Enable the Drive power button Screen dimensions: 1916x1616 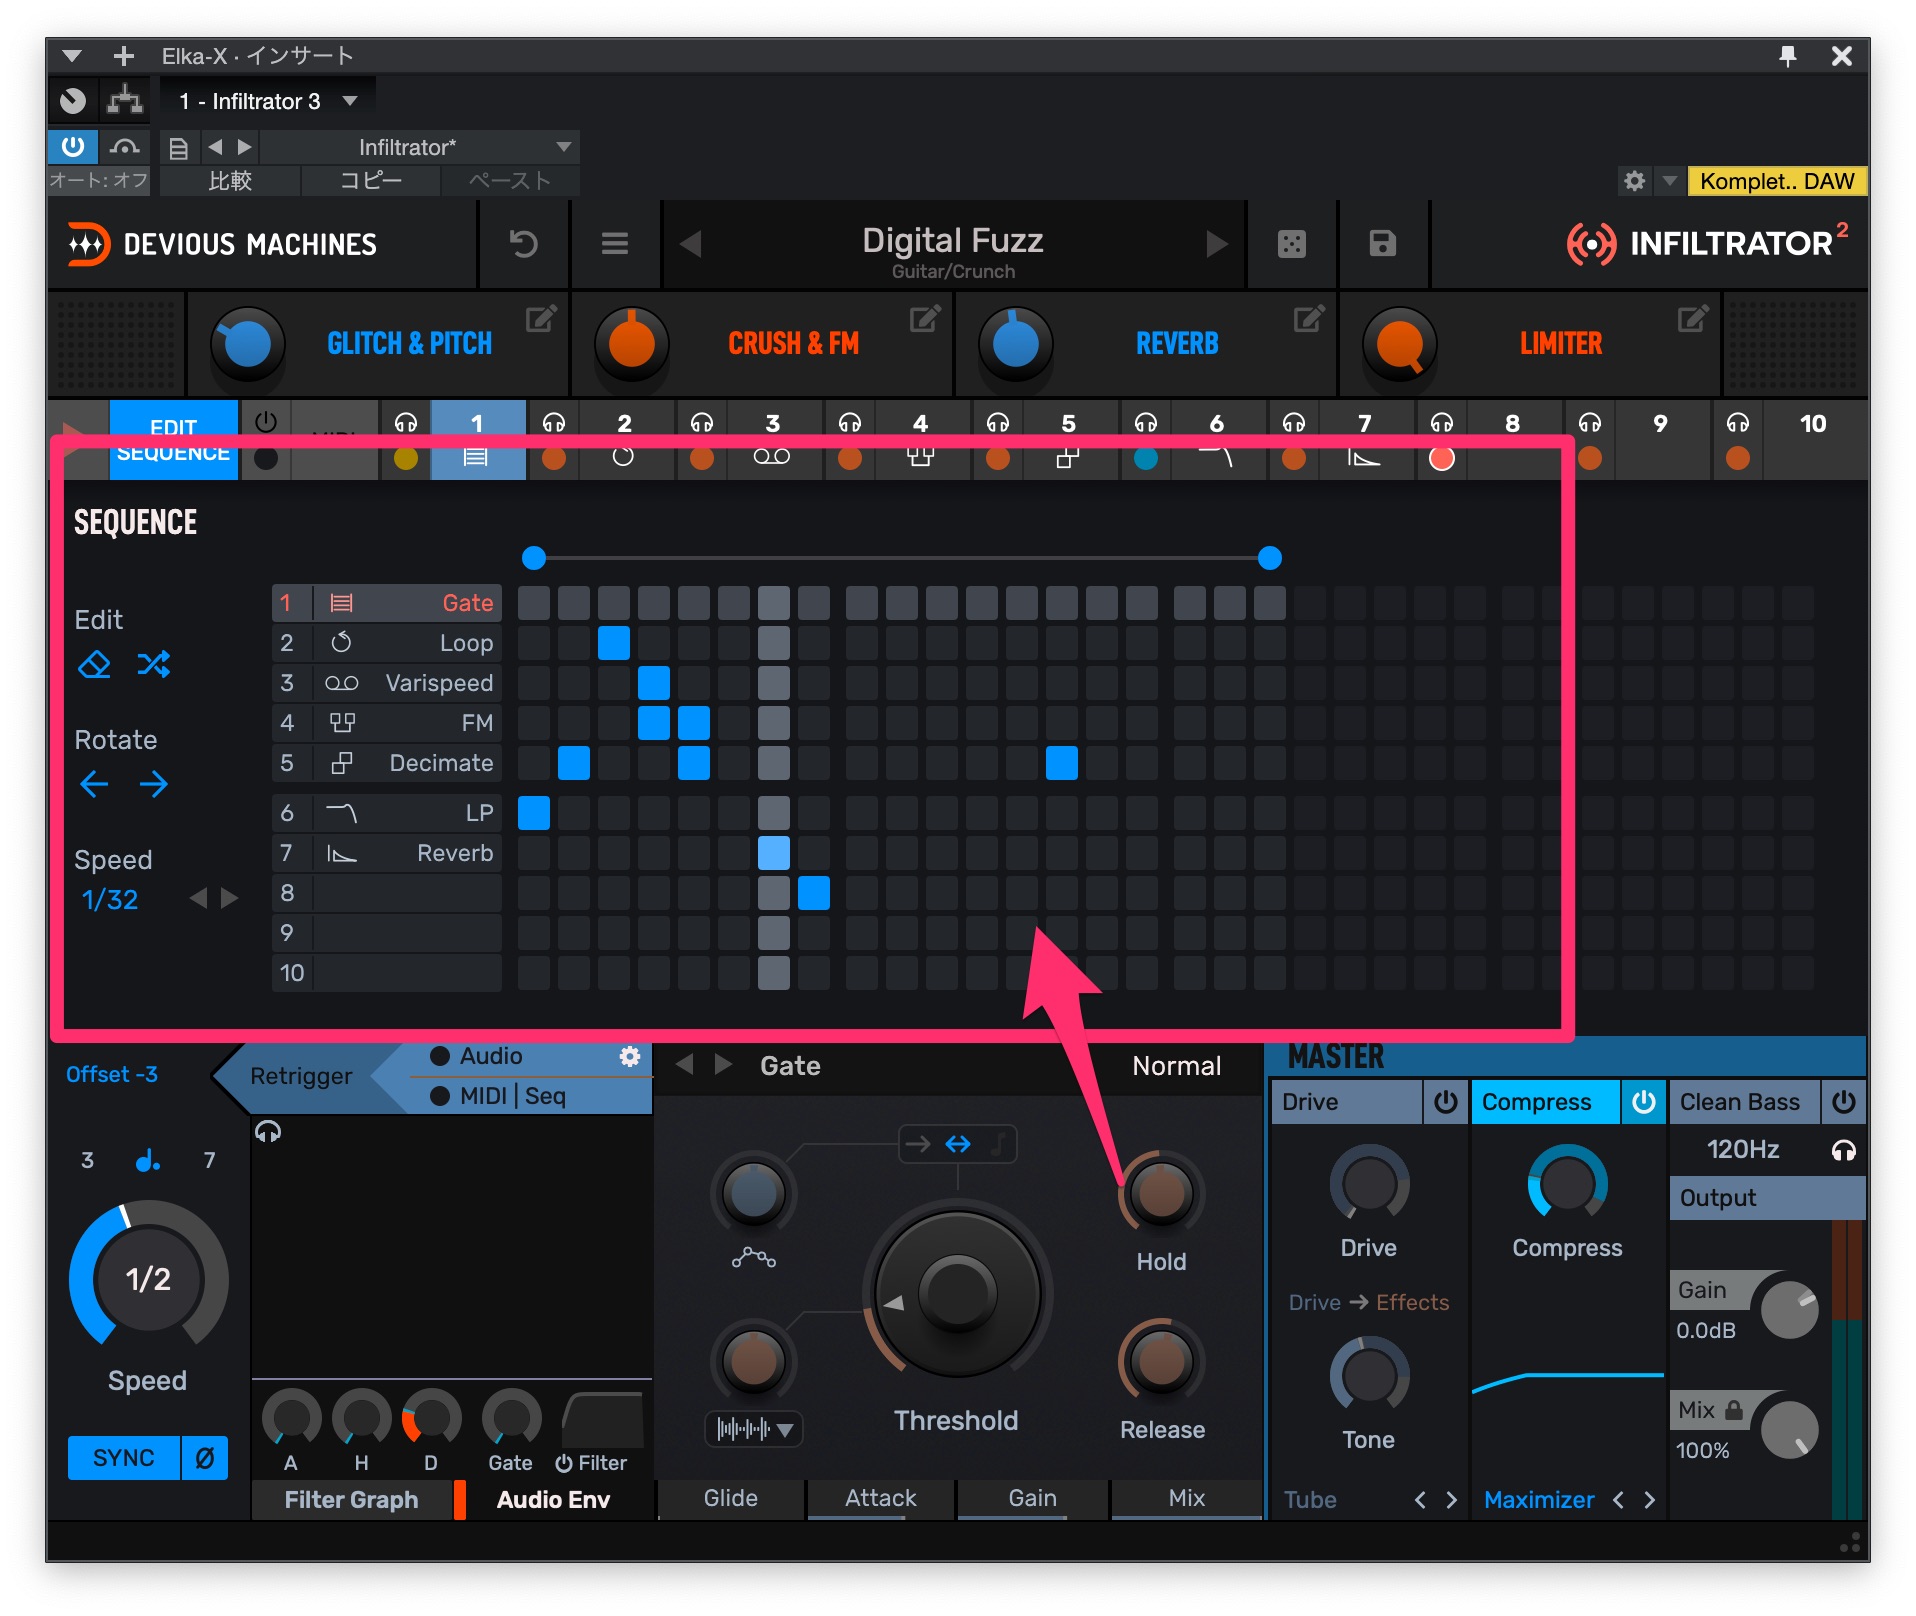coord(1445,1102)
